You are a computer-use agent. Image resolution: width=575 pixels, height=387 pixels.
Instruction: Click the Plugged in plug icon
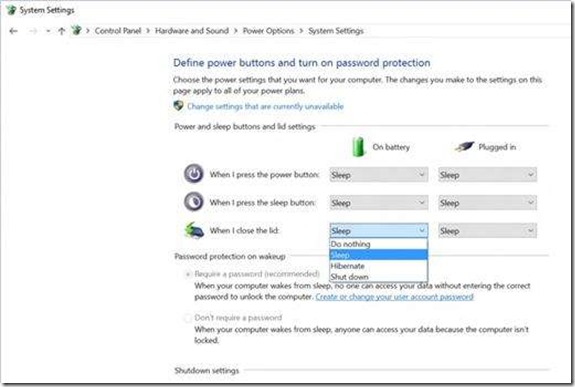(x=464, y=147)
